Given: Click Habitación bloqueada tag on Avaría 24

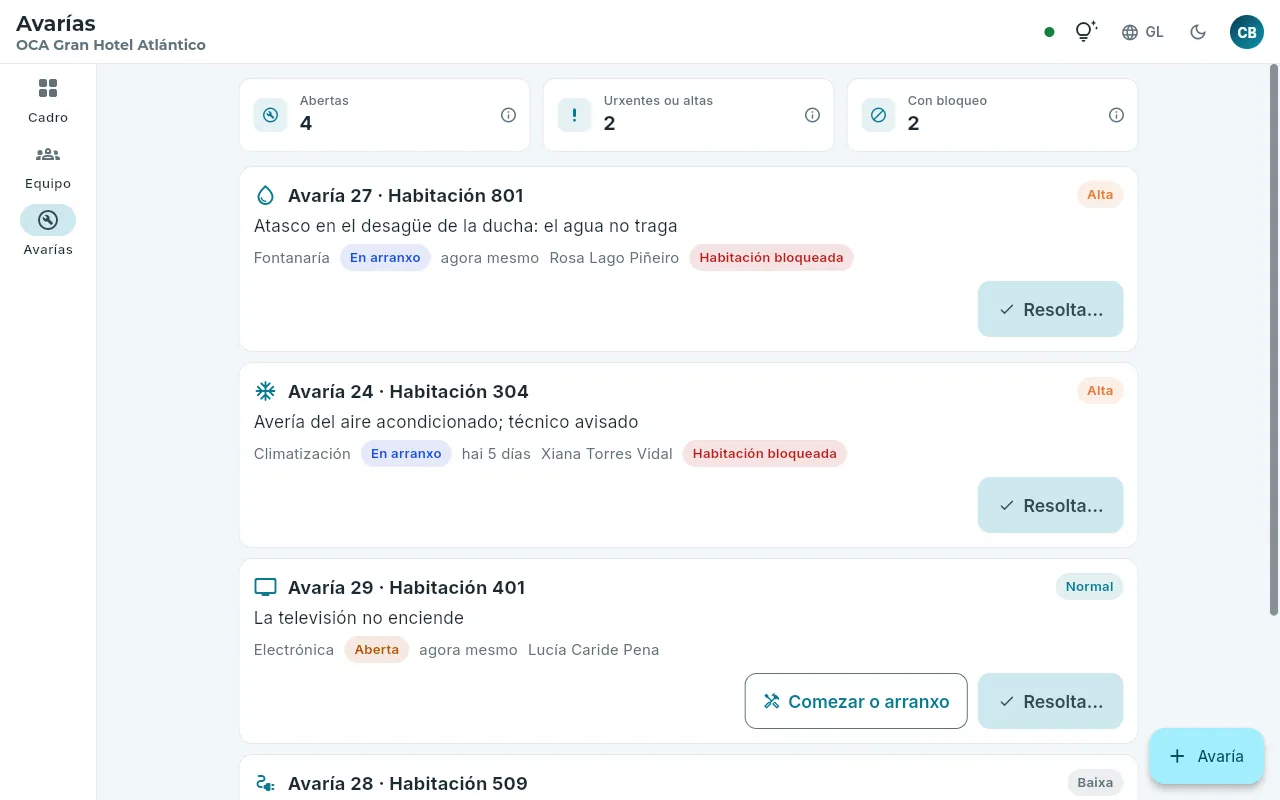Looking at the screenshot, I should (x=765, y=453).
